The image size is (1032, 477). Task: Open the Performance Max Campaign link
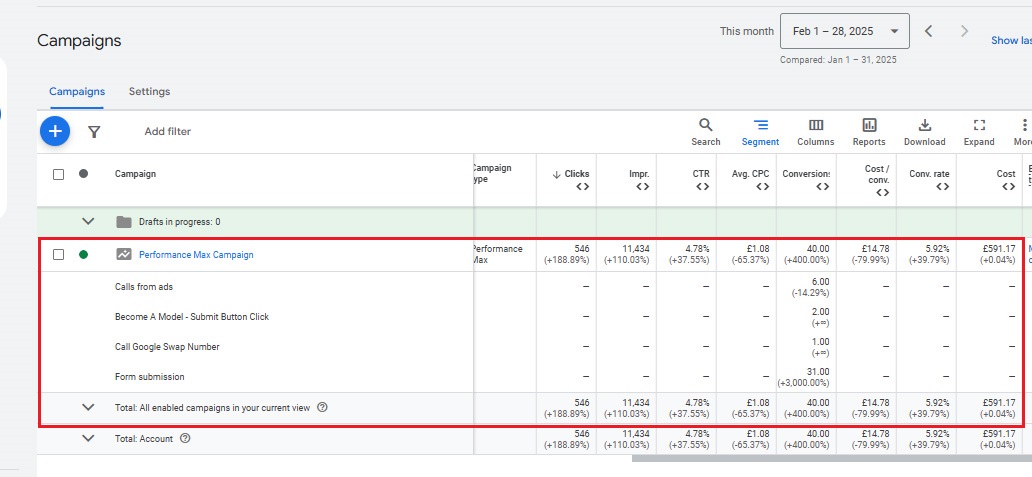click(x=196, y=255)
